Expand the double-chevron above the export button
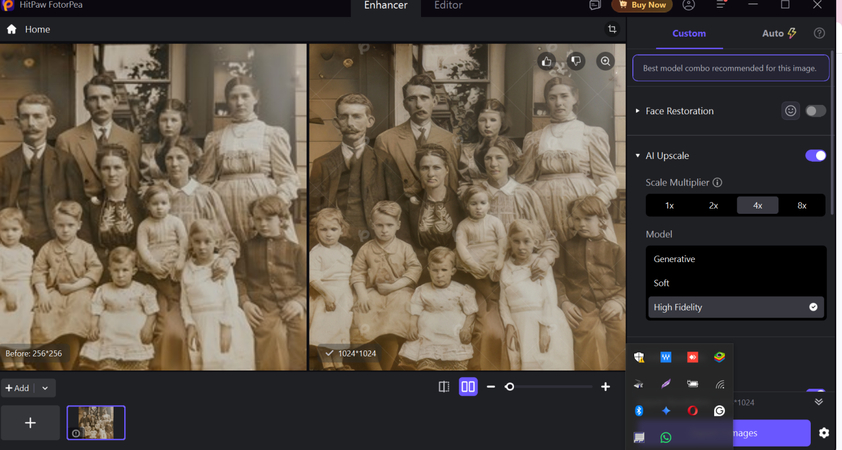 (818, 402)
